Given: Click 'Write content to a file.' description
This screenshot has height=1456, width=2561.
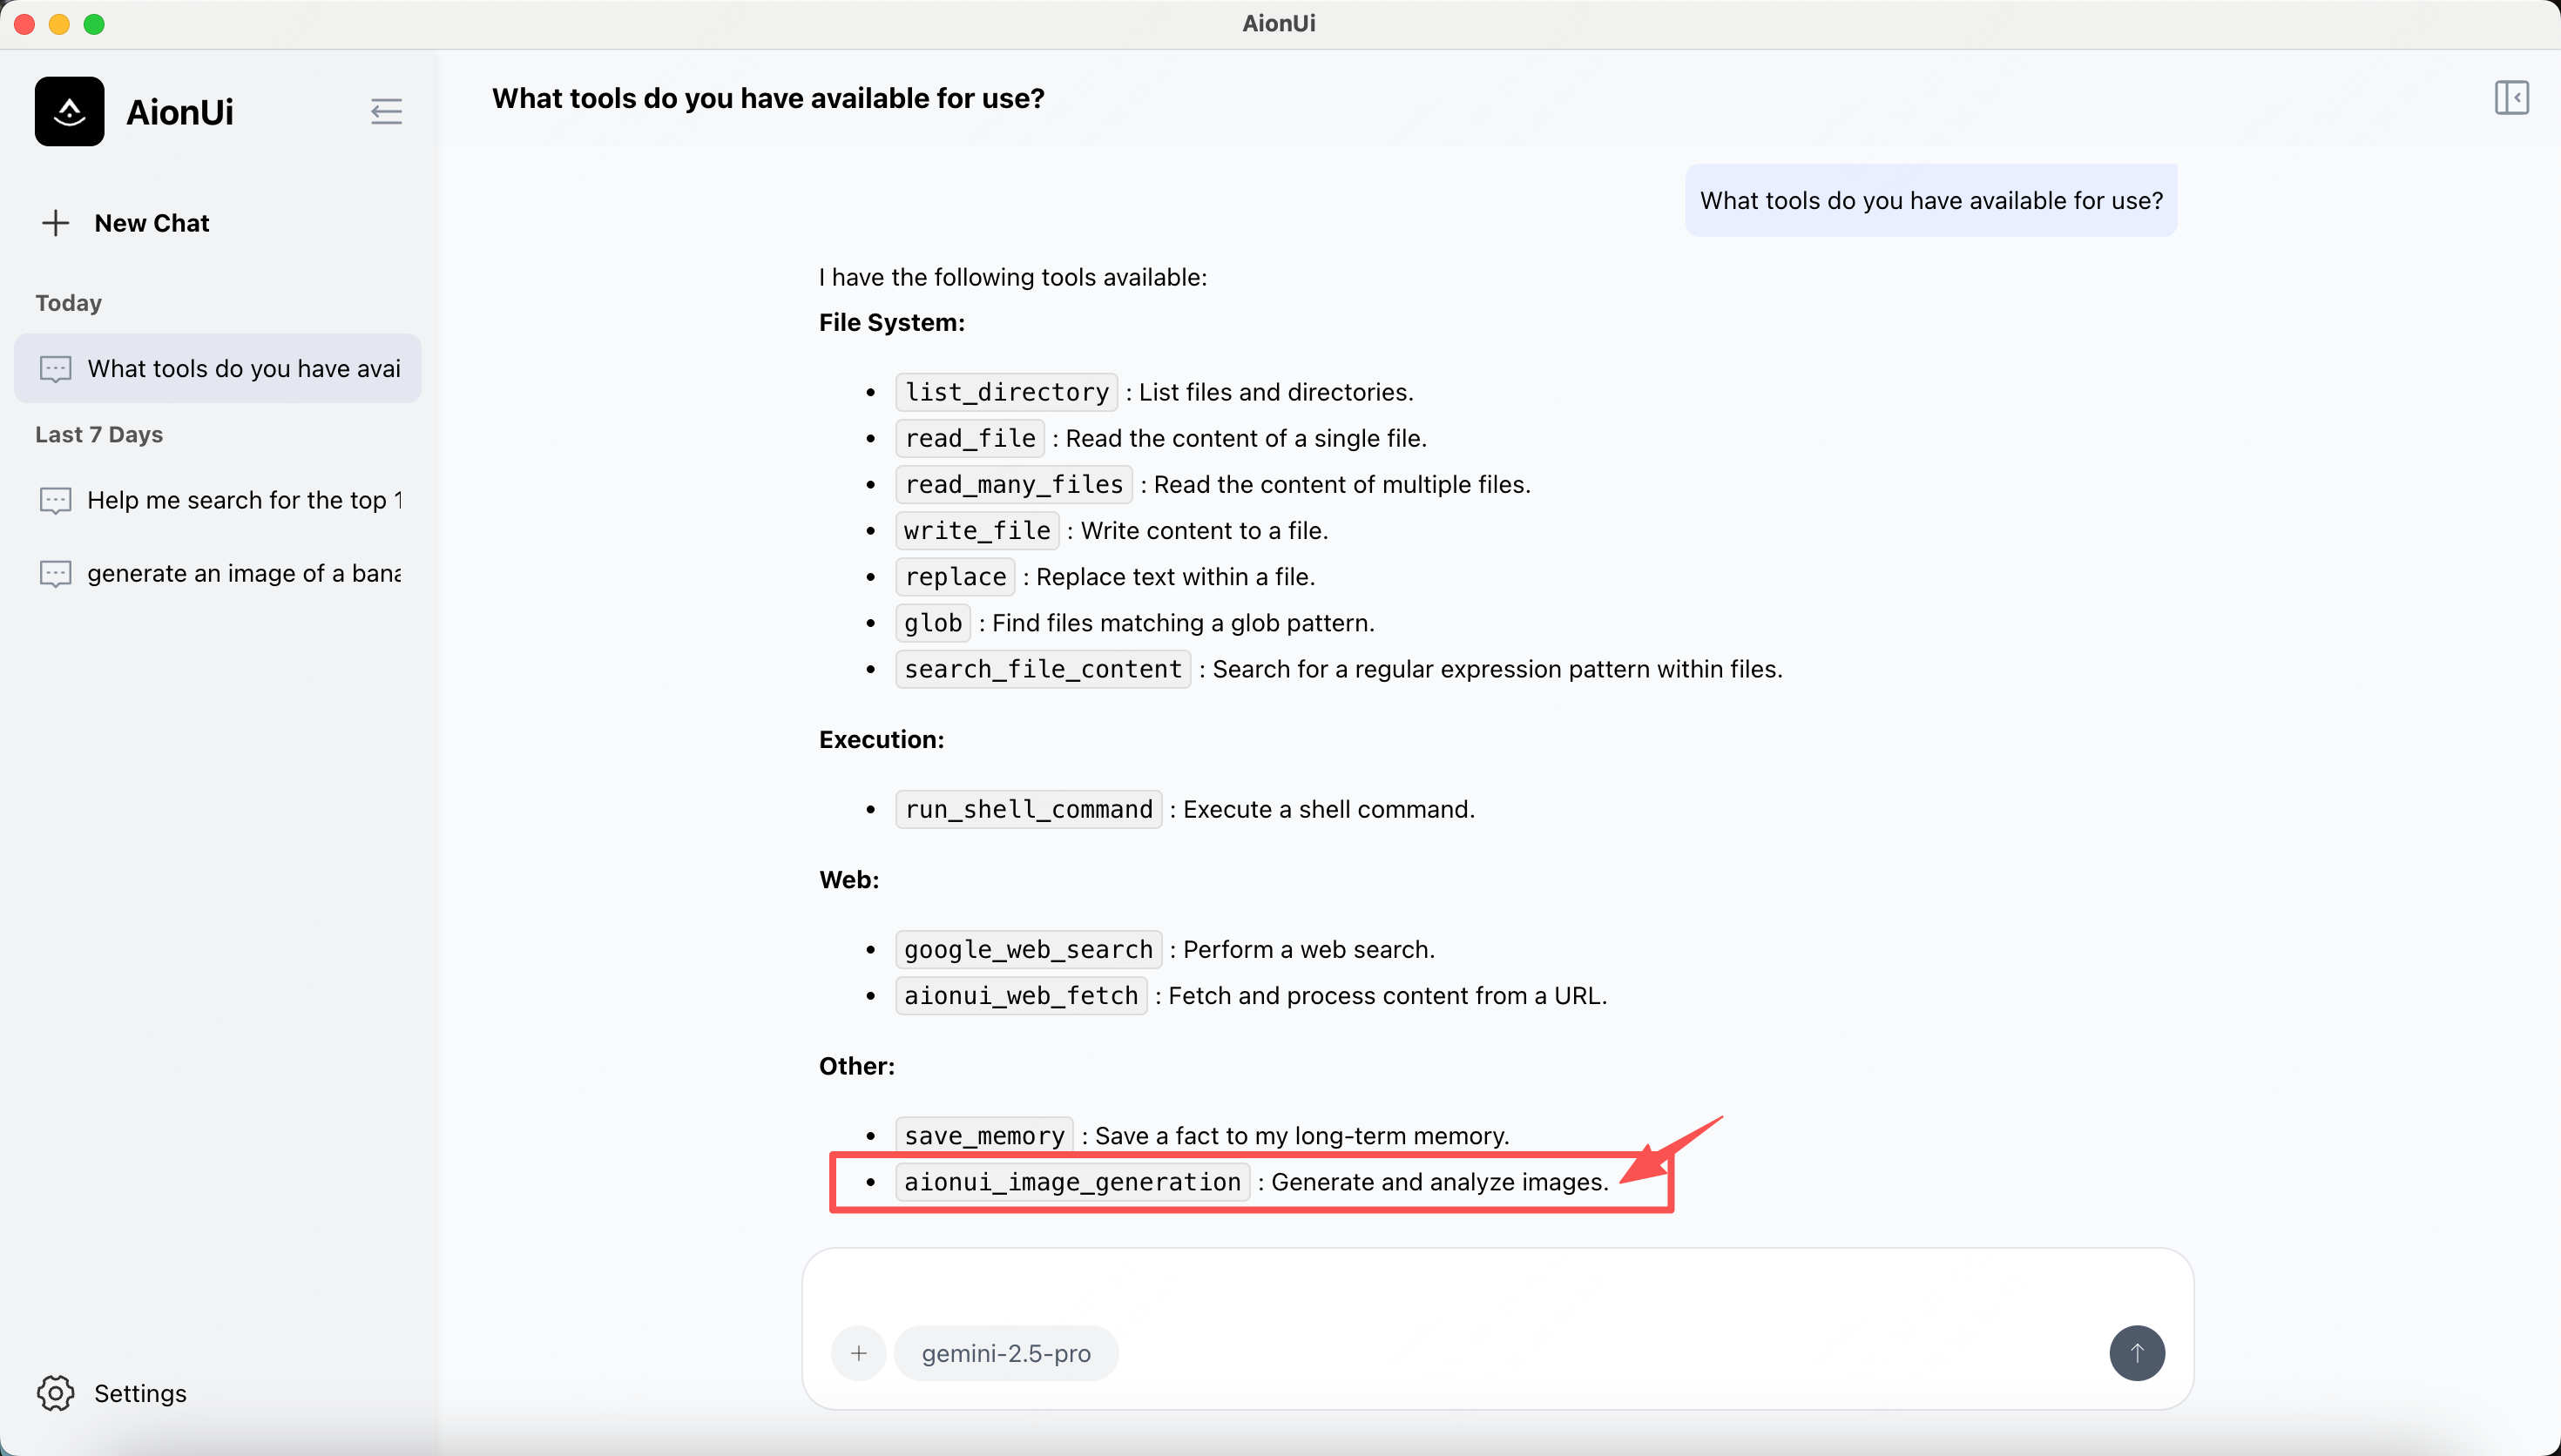Looking at the screenshot, I should (1204, 530).
